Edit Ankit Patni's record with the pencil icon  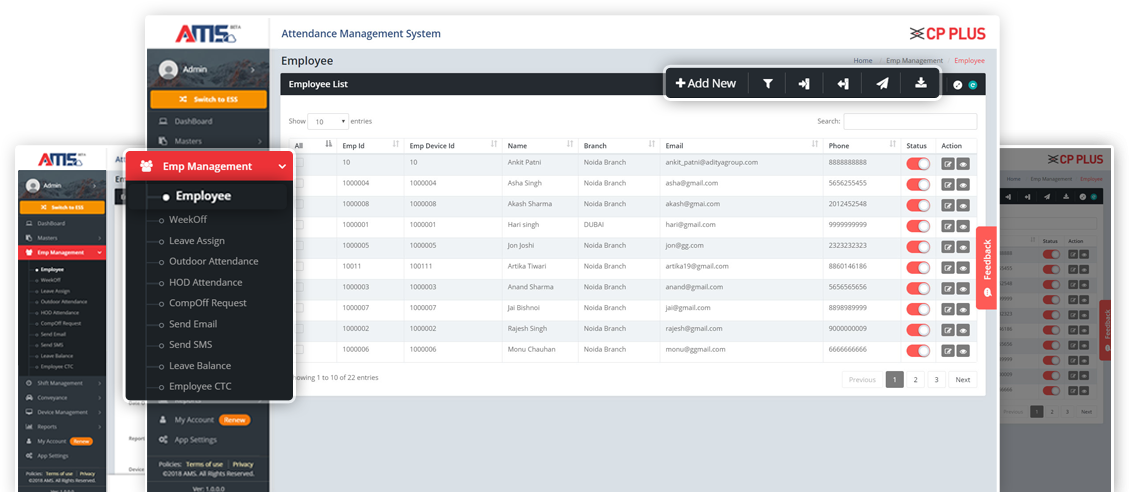click(x=948, y=164)
